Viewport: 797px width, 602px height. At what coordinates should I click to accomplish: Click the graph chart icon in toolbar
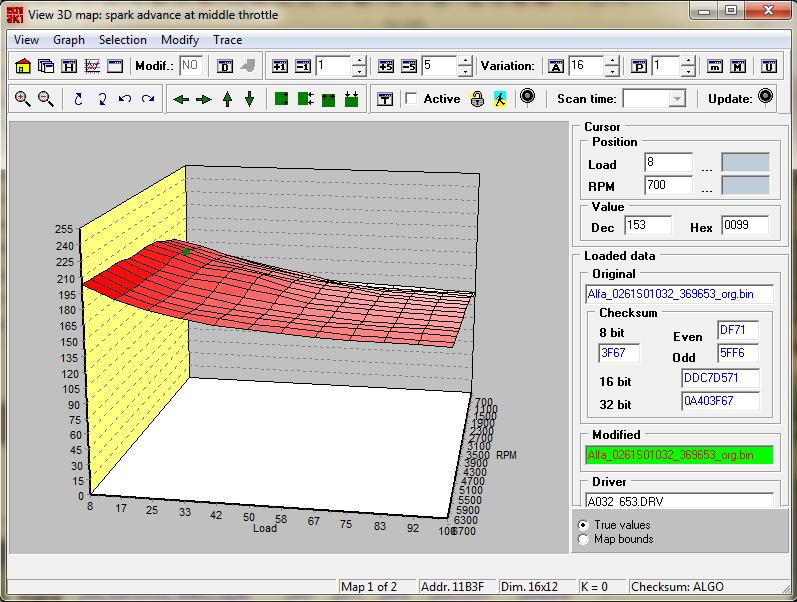pos(92,66)
